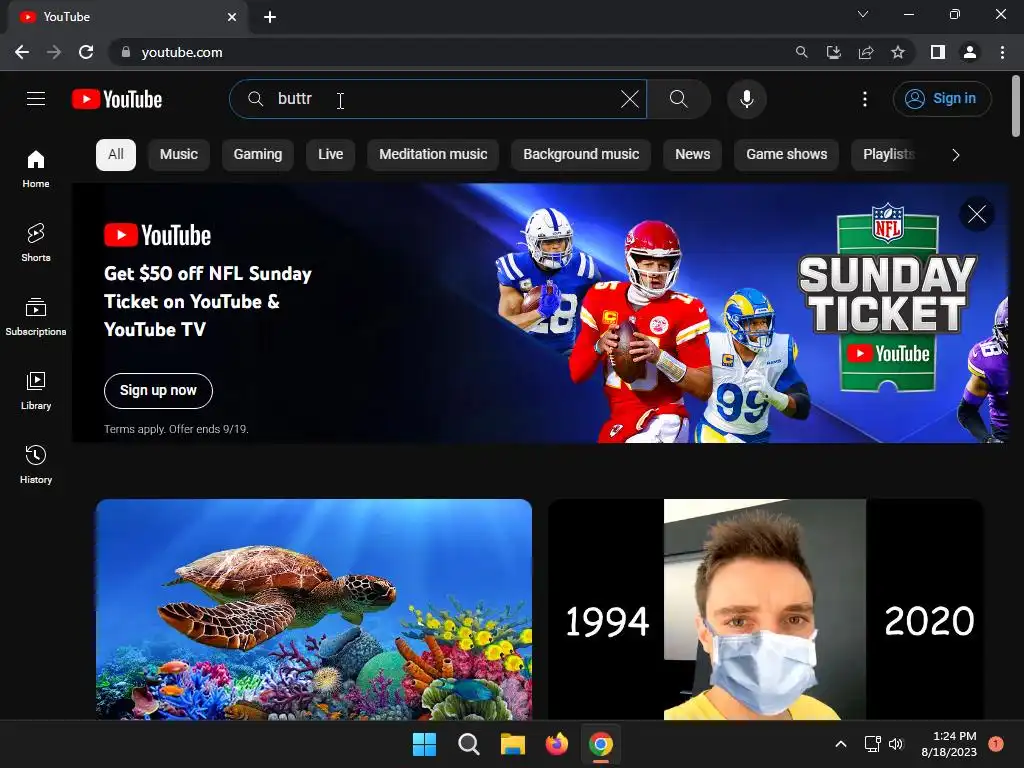The height and width of the screenshot is (768, 1024).
Task: Select the Live filter chip
Action: [330, 155]
